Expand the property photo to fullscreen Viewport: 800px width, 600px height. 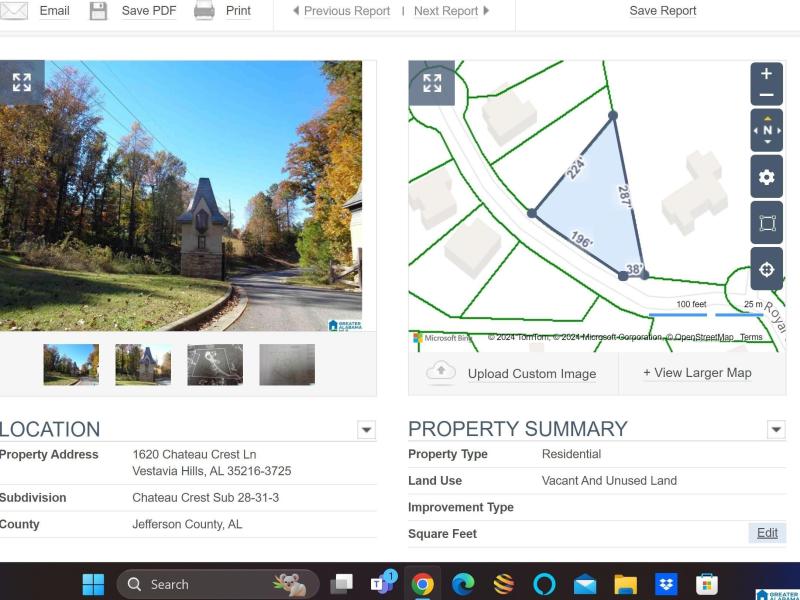tap(22, 83)
